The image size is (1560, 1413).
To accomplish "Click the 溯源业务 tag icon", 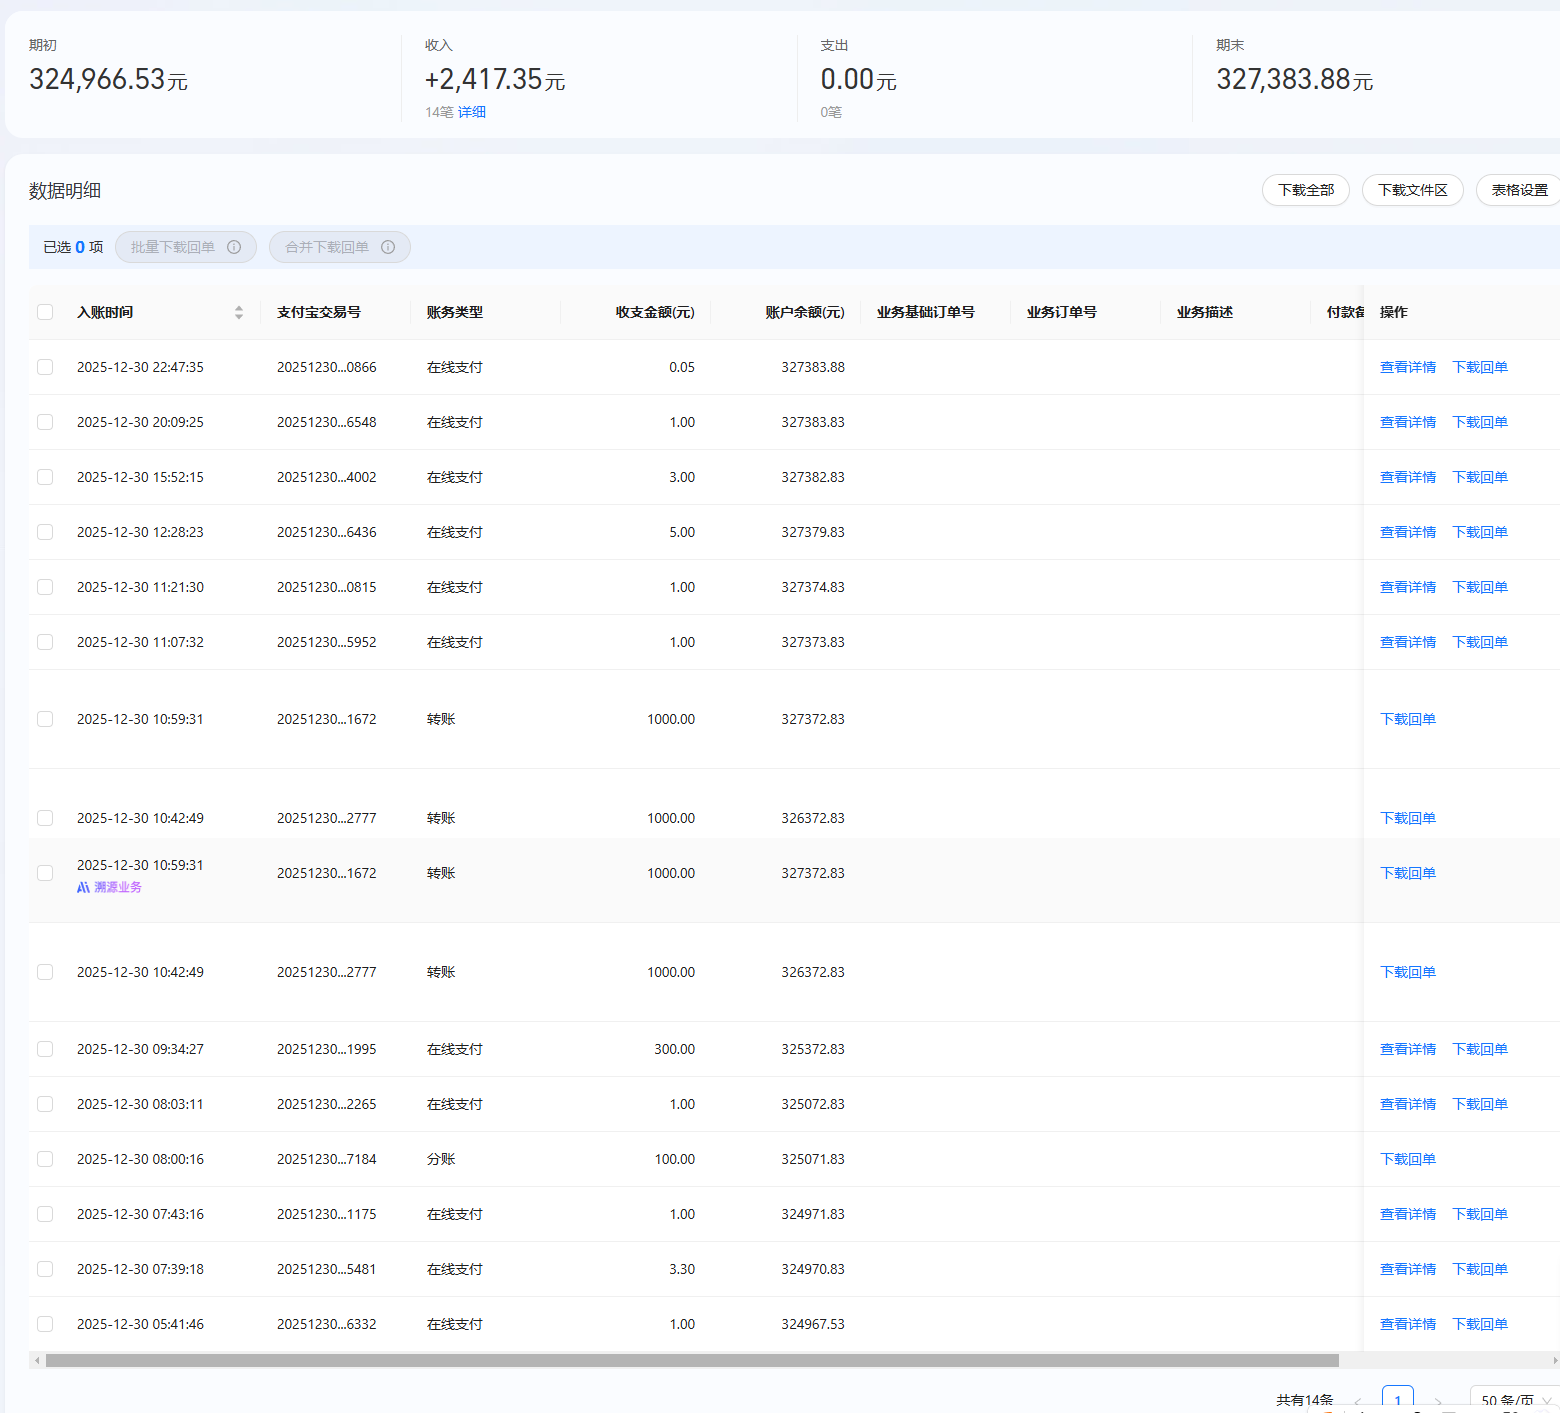I will pos(84,887).
